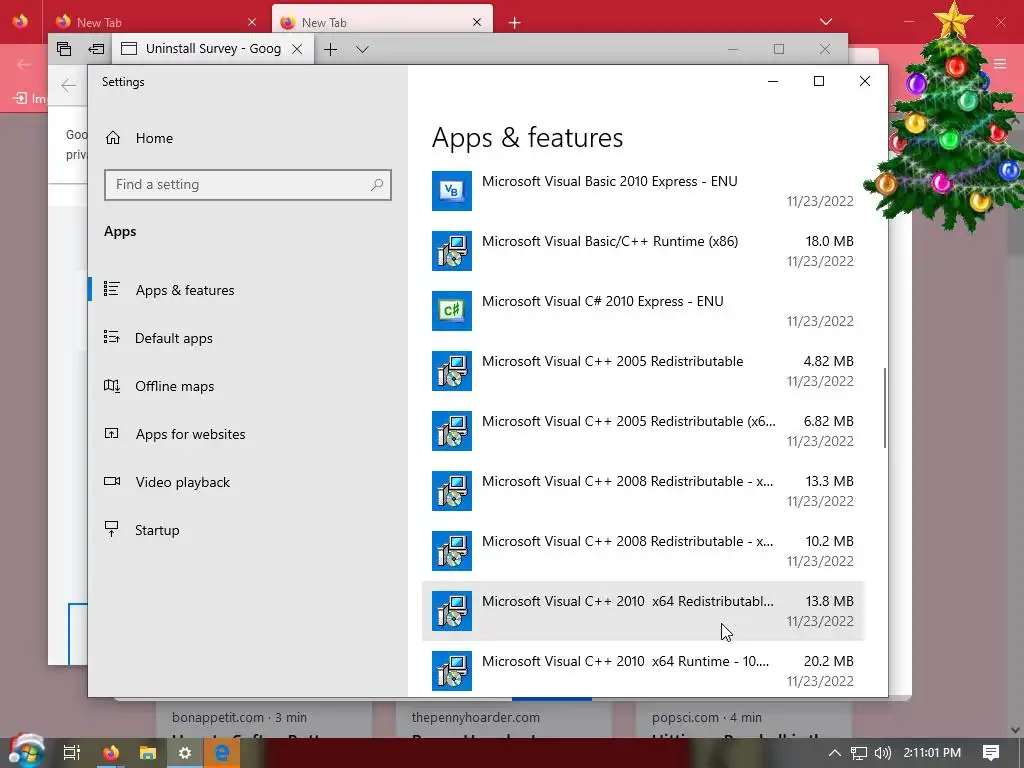
Task: Close the second Firefox New Tab
Action: coord(477,22)
